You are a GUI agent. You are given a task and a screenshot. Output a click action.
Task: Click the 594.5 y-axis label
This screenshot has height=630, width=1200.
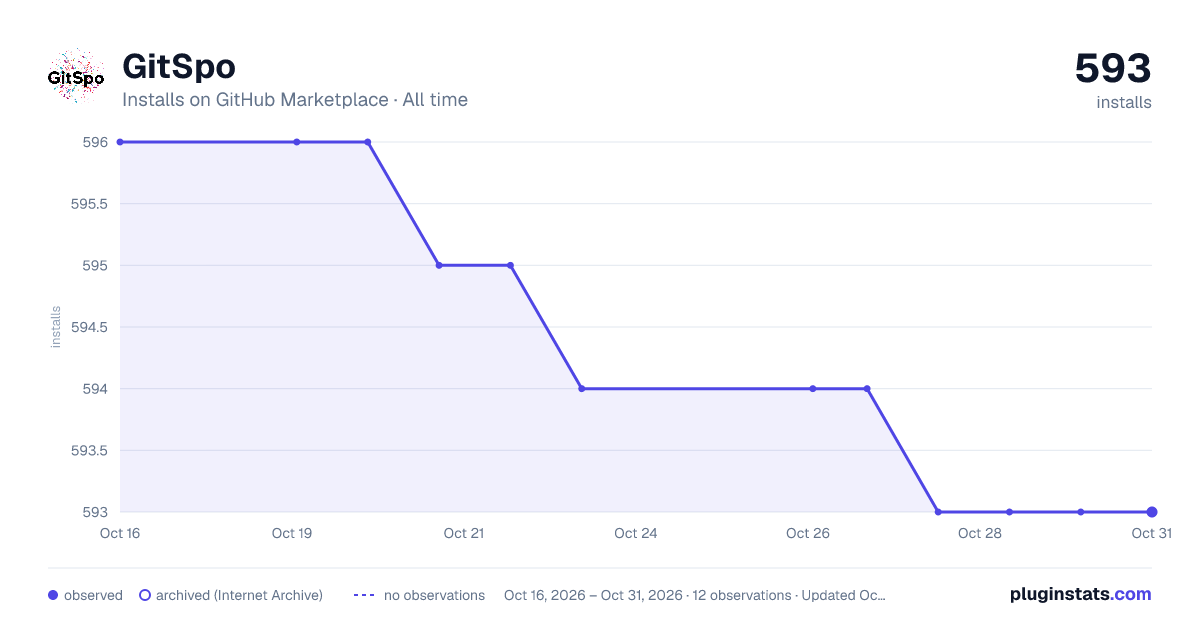tap(88, 327)
